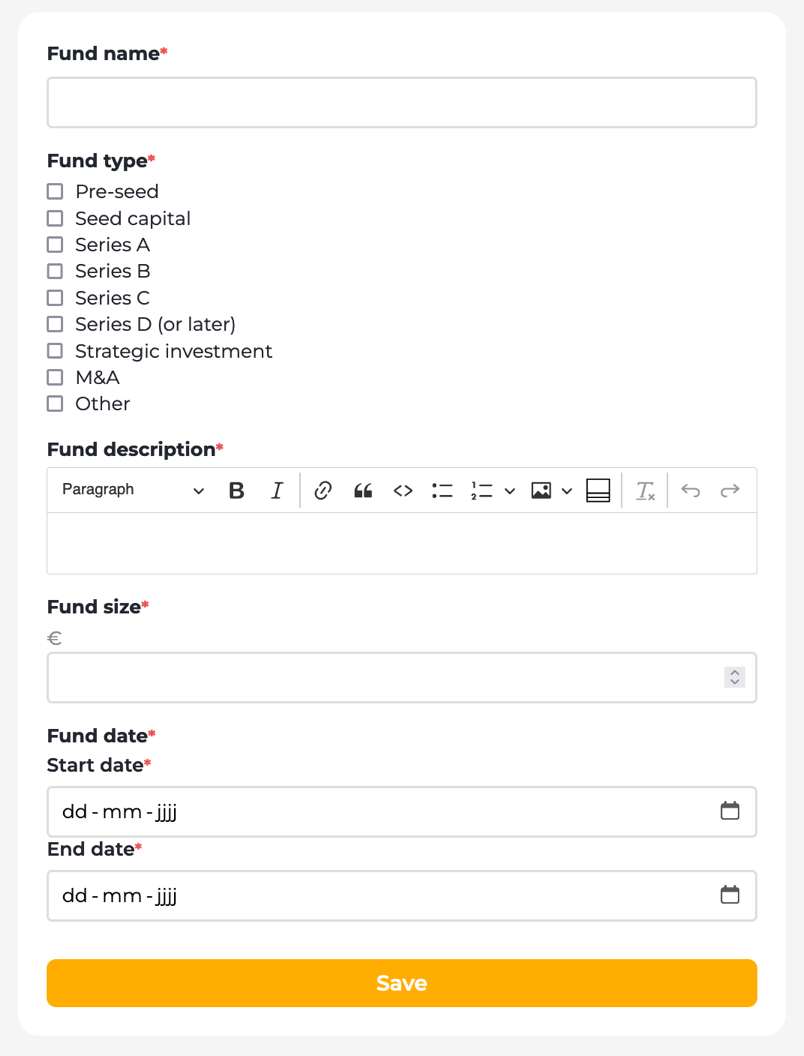Remove formatting with the clear format icon
Image resolution: width=804 pixels, height=1056 pixels.
tap(645, 490)
